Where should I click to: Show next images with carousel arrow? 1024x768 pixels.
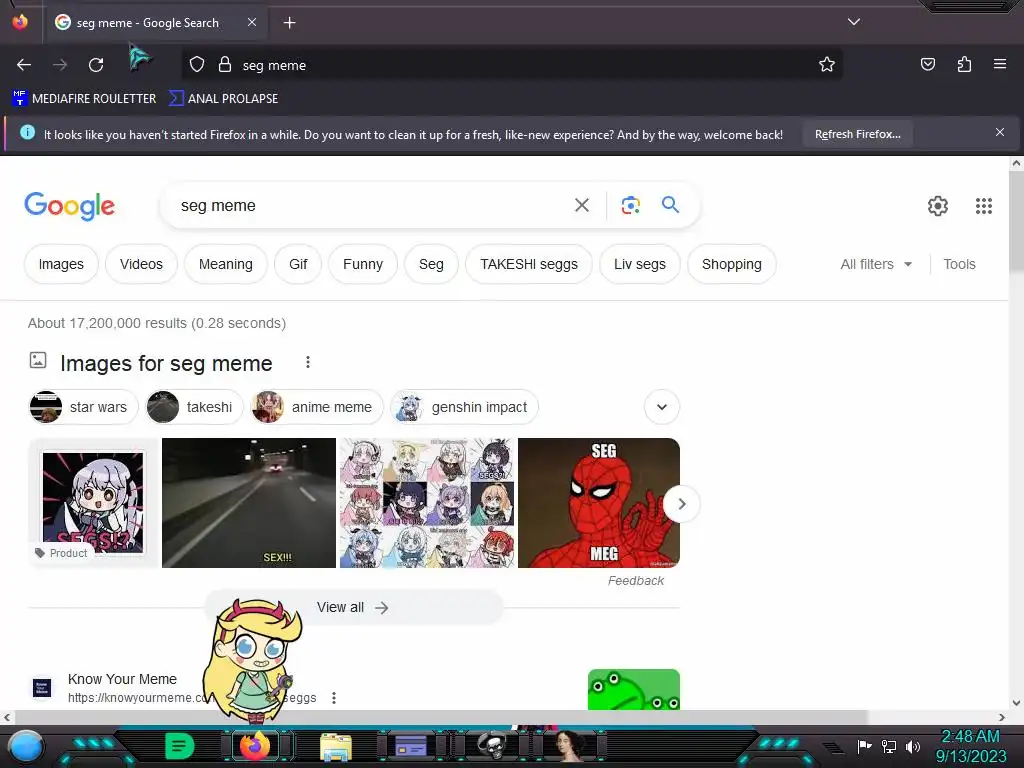(x=681, y=504)
